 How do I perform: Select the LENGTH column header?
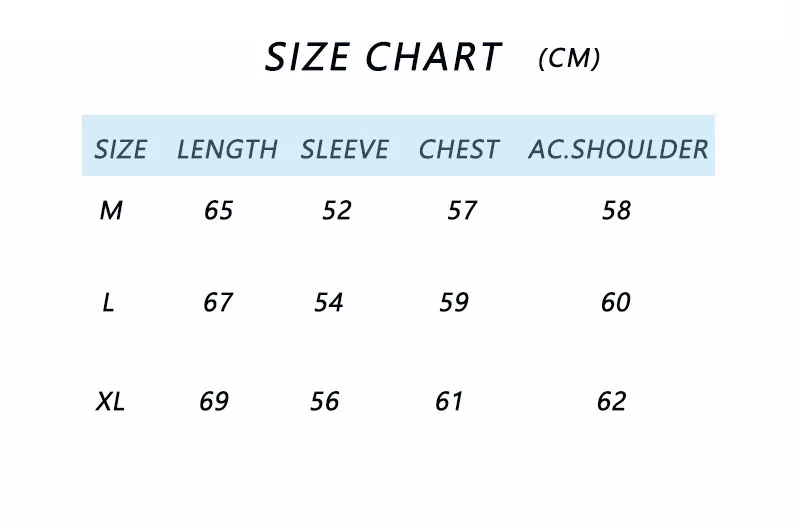click(227, 149)
